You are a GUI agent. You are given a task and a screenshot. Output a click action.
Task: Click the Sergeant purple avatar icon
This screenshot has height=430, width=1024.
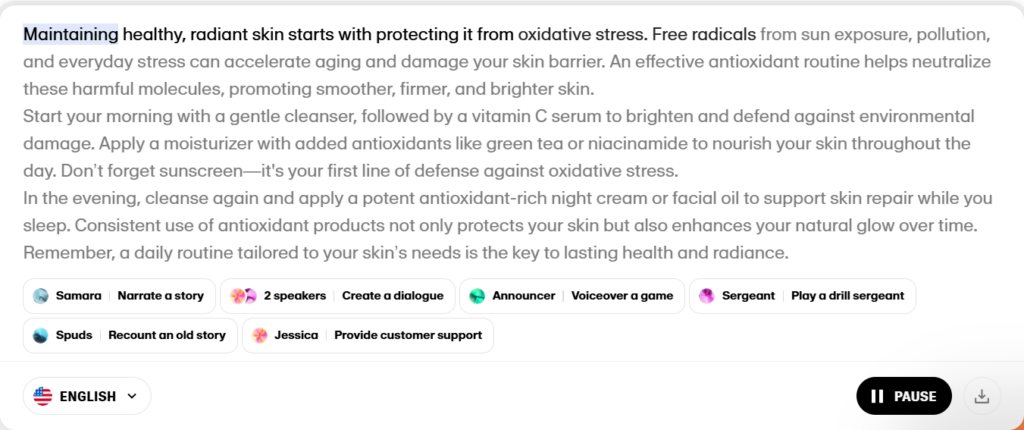pos(706,296)
